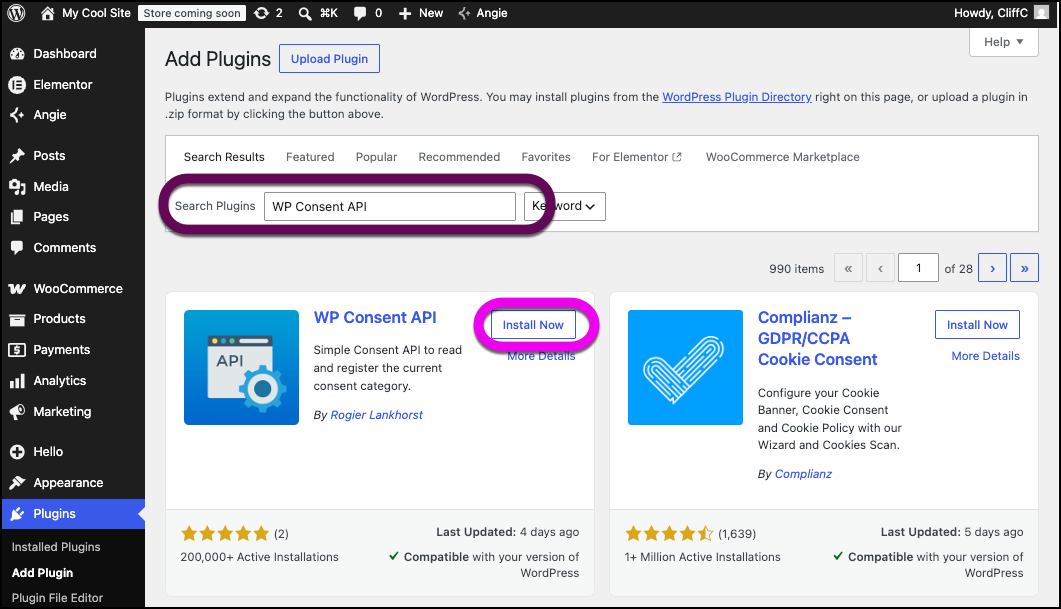This screenshot has height=609, width=1061.
Task: Open the WP Consent API title link
Action: 375,317
